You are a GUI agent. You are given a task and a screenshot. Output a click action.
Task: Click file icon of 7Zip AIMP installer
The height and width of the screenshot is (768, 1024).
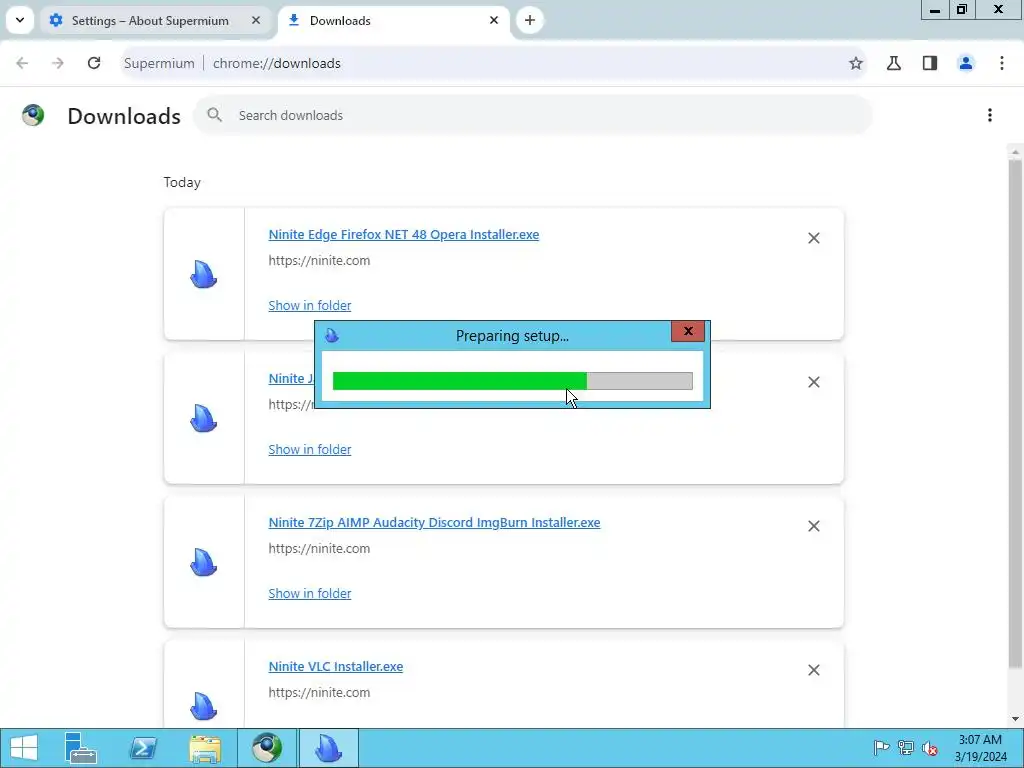[x=204, y=563]
